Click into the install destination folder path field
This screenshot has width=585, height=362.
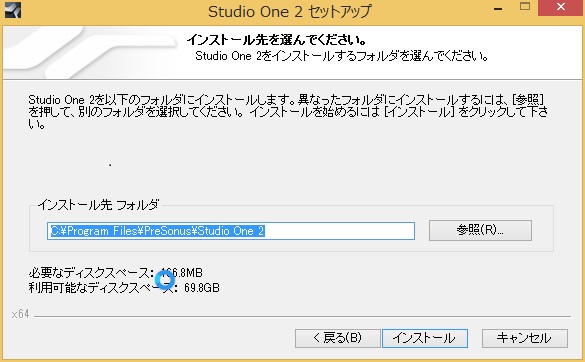231,231
